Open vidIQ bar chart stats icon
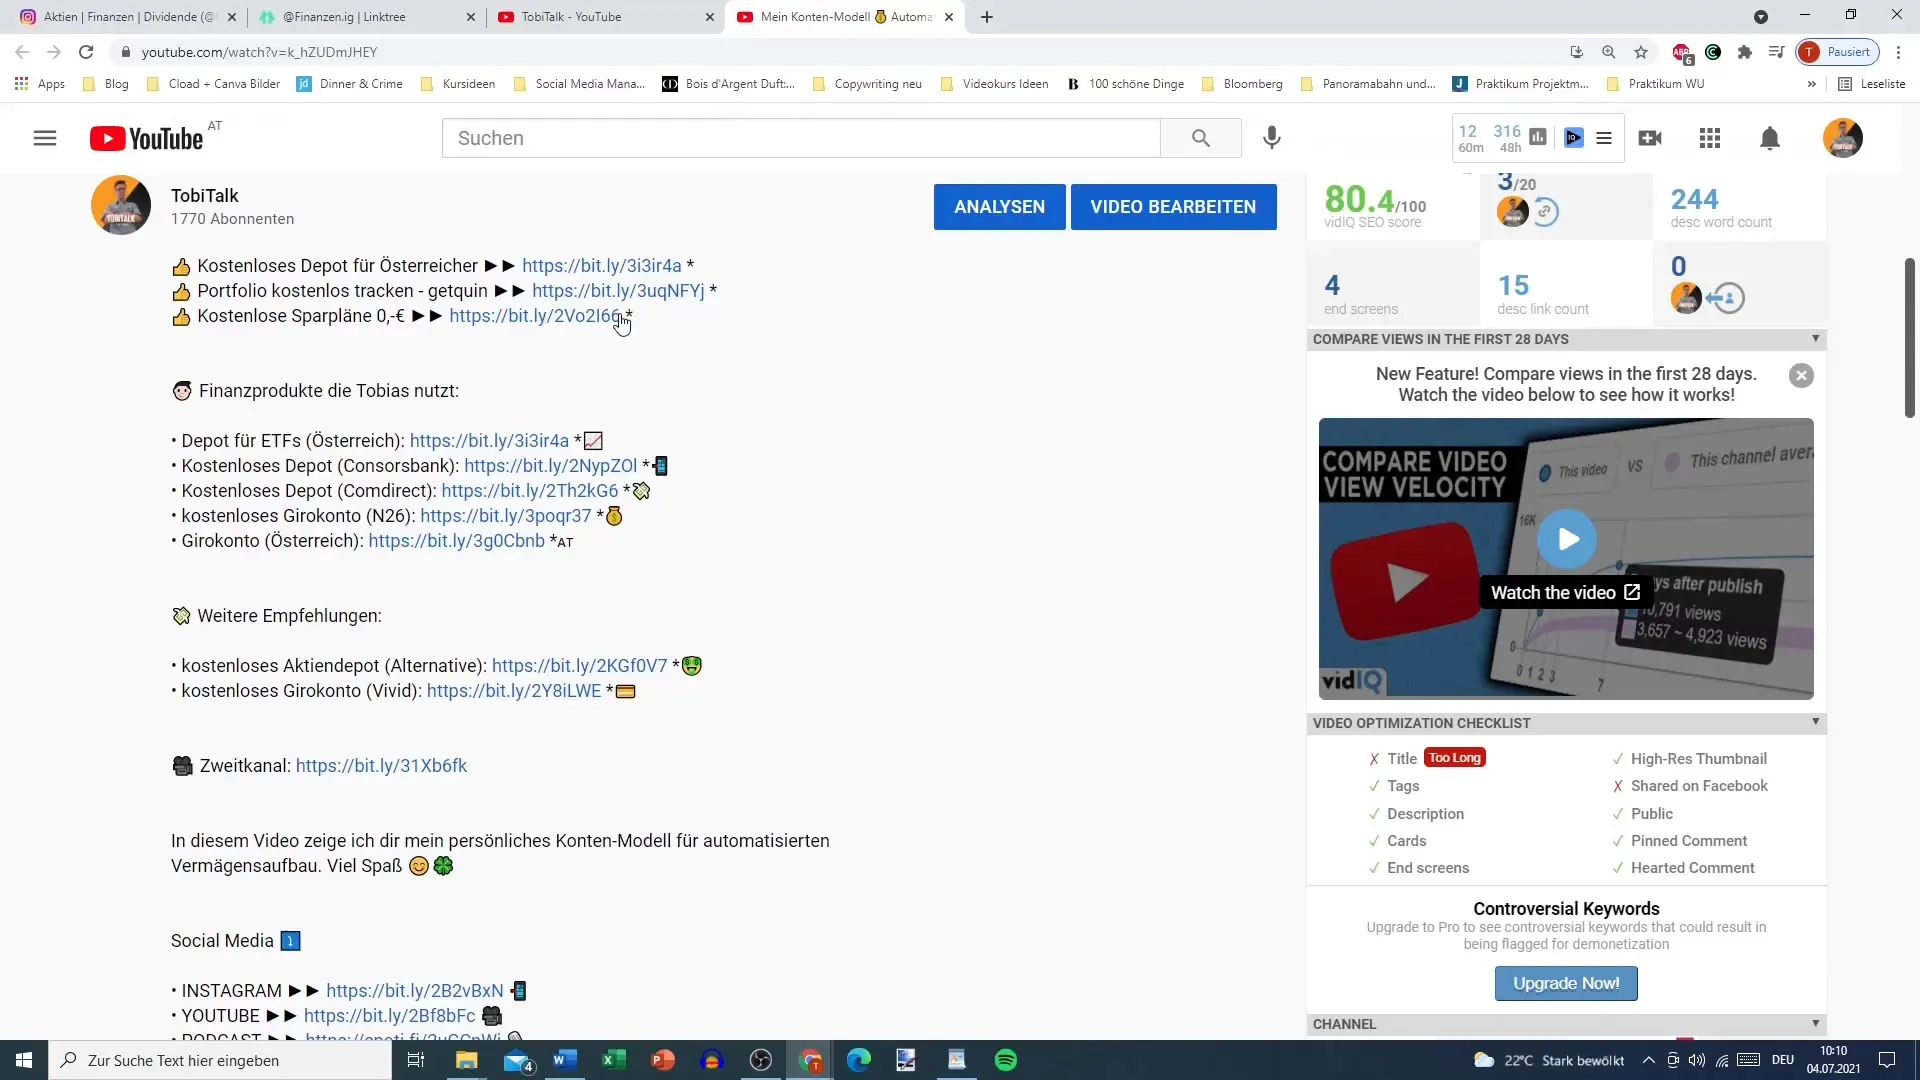 click(1538, 137)
